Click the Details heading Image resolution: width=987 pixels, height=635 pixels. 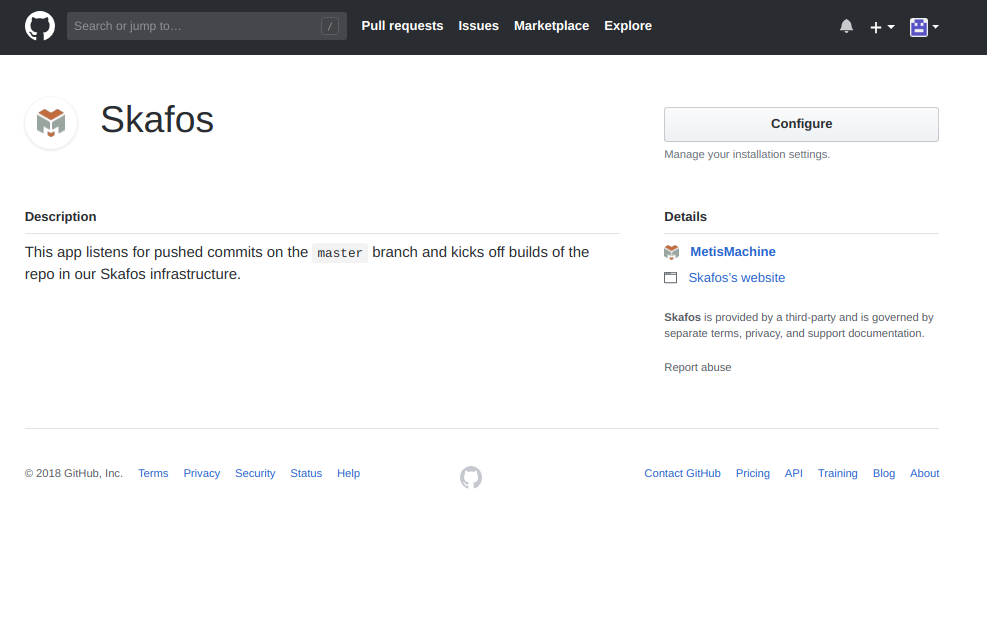685,216
